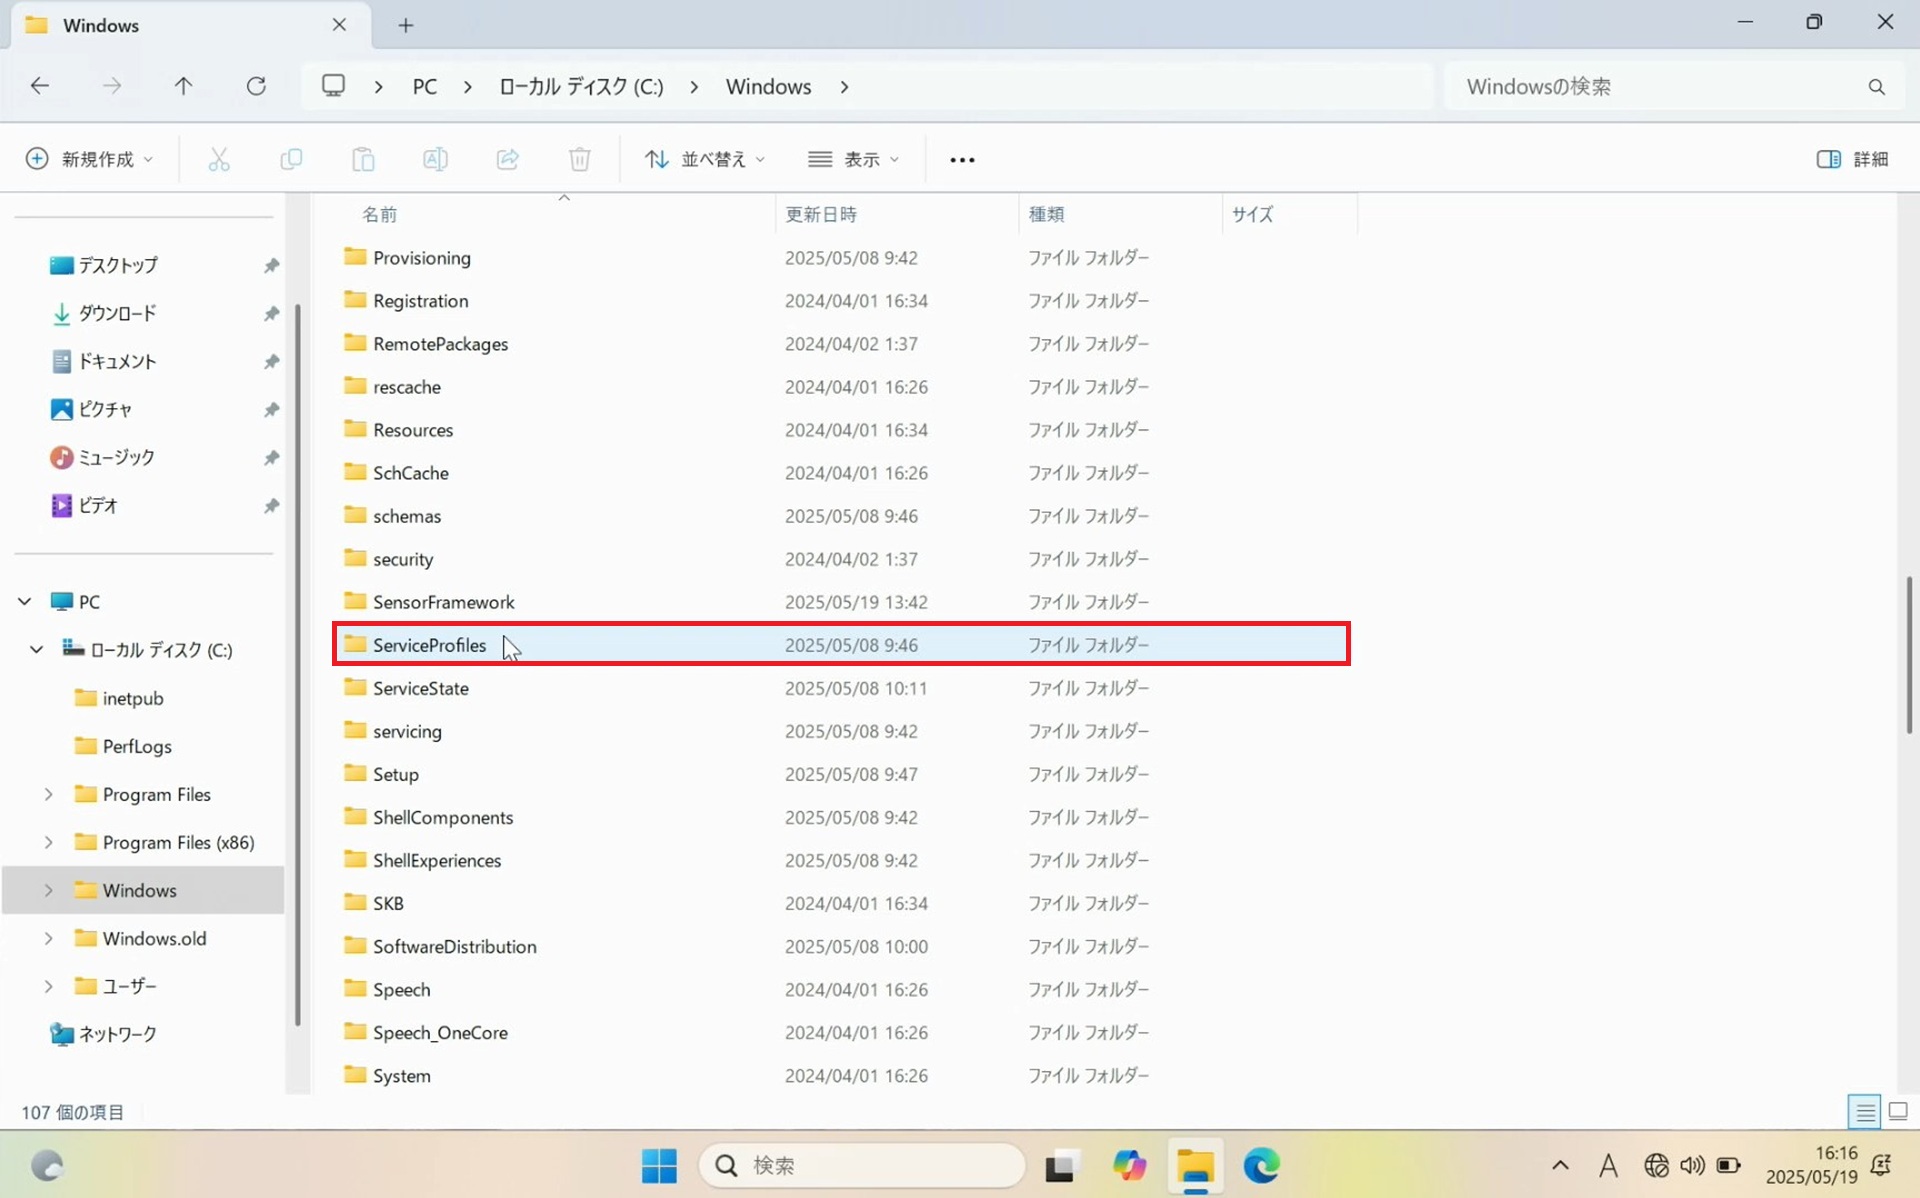Toggle the 詳細 details pane
The width and height of the screenshot is (1920, 1198).
1852,159
